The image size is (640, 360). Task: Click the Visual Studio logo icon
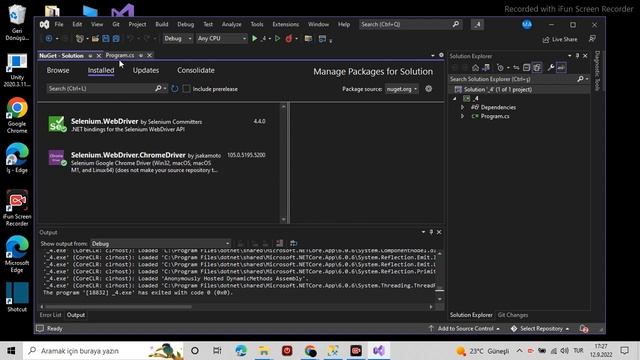point(44,24)
